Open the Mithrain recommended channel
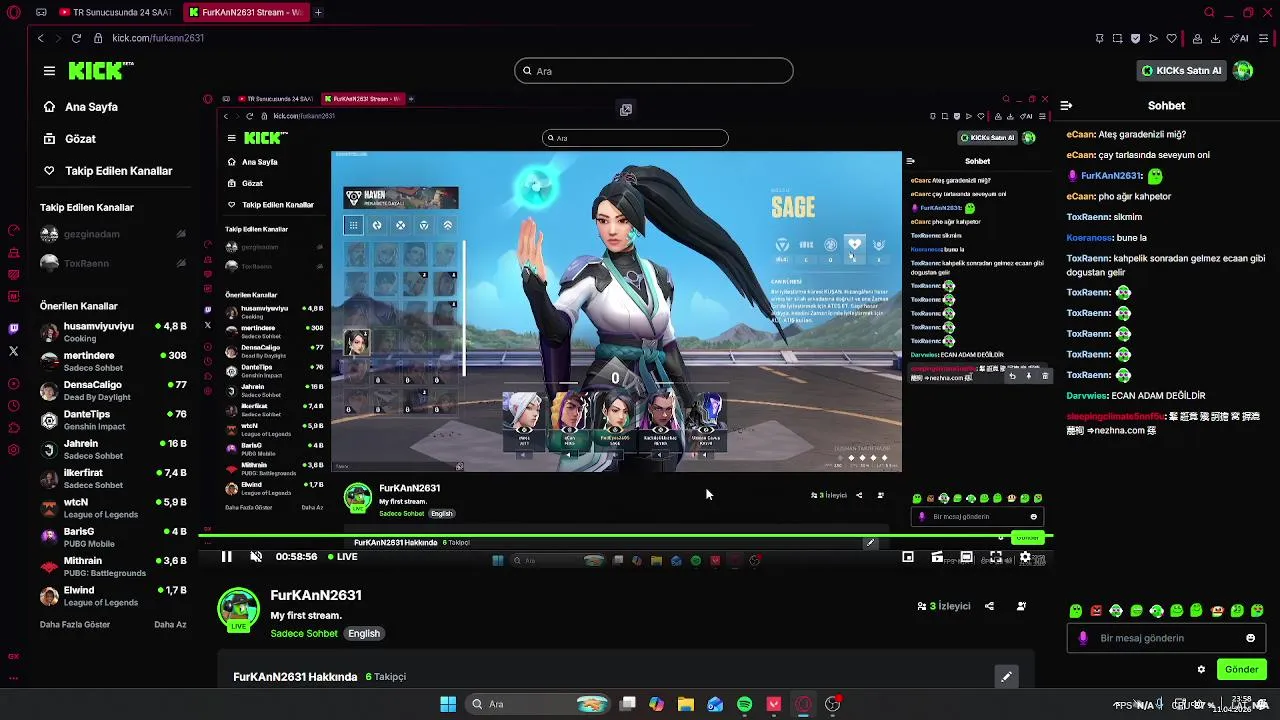 [113, 566]
